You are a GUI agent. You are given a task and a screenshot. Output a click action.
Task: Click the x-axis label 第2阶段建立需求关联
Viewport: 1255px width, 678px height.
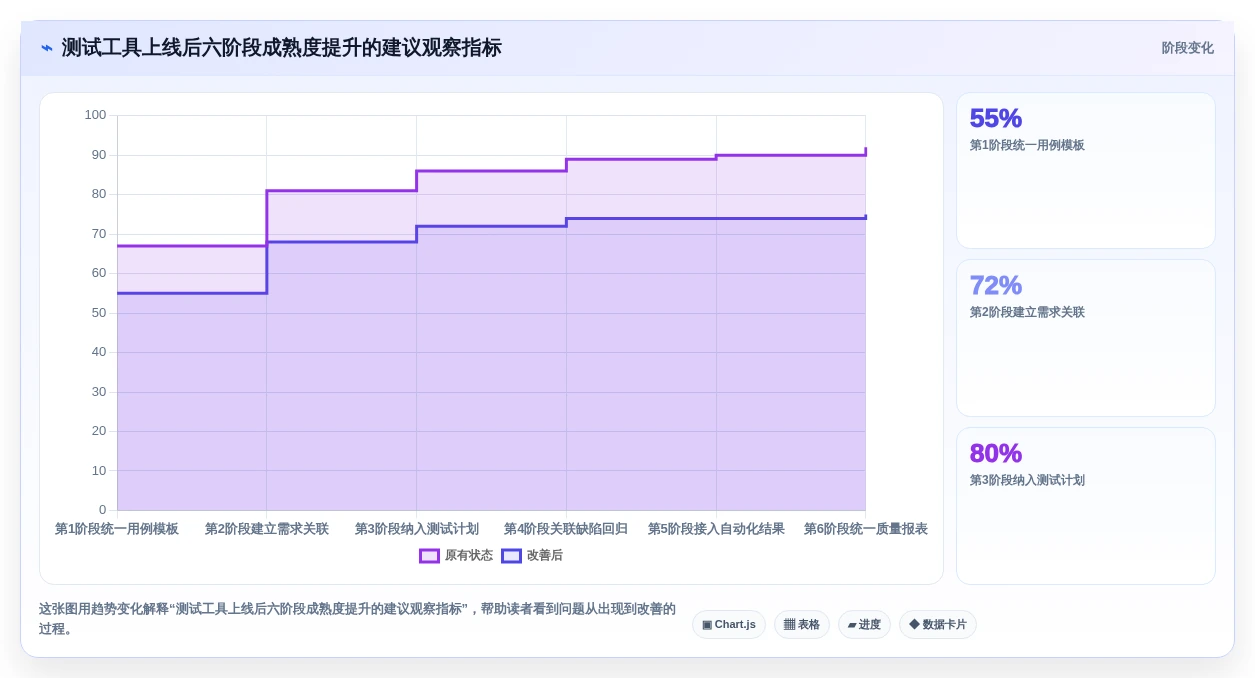[267, 529]
